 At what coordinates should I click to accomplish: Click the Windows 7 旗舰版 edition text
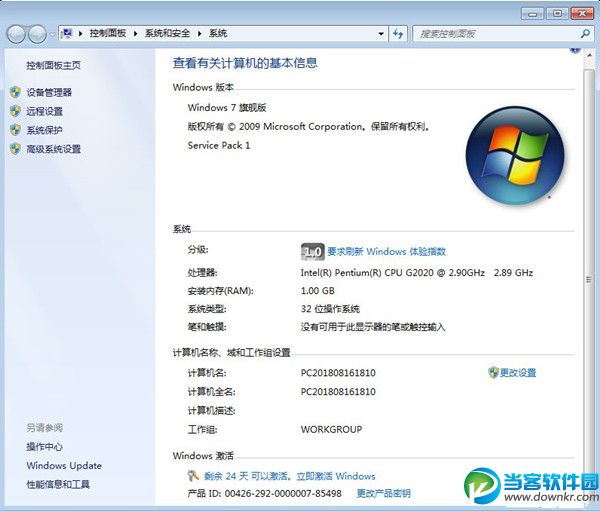[227, 108]
